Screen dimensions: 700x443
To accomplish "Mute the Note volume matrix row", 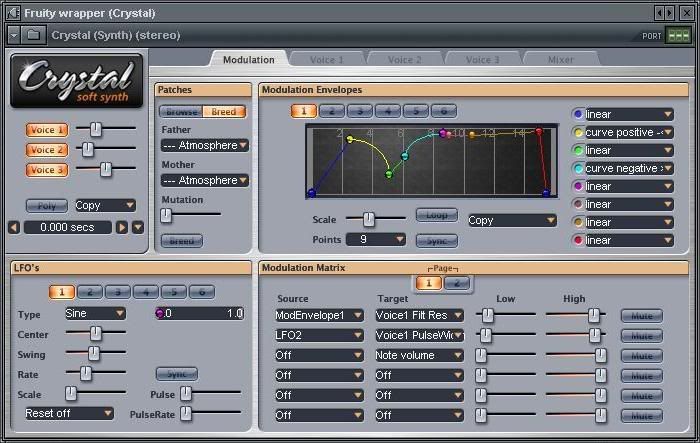I will click(x=642, y=355).
